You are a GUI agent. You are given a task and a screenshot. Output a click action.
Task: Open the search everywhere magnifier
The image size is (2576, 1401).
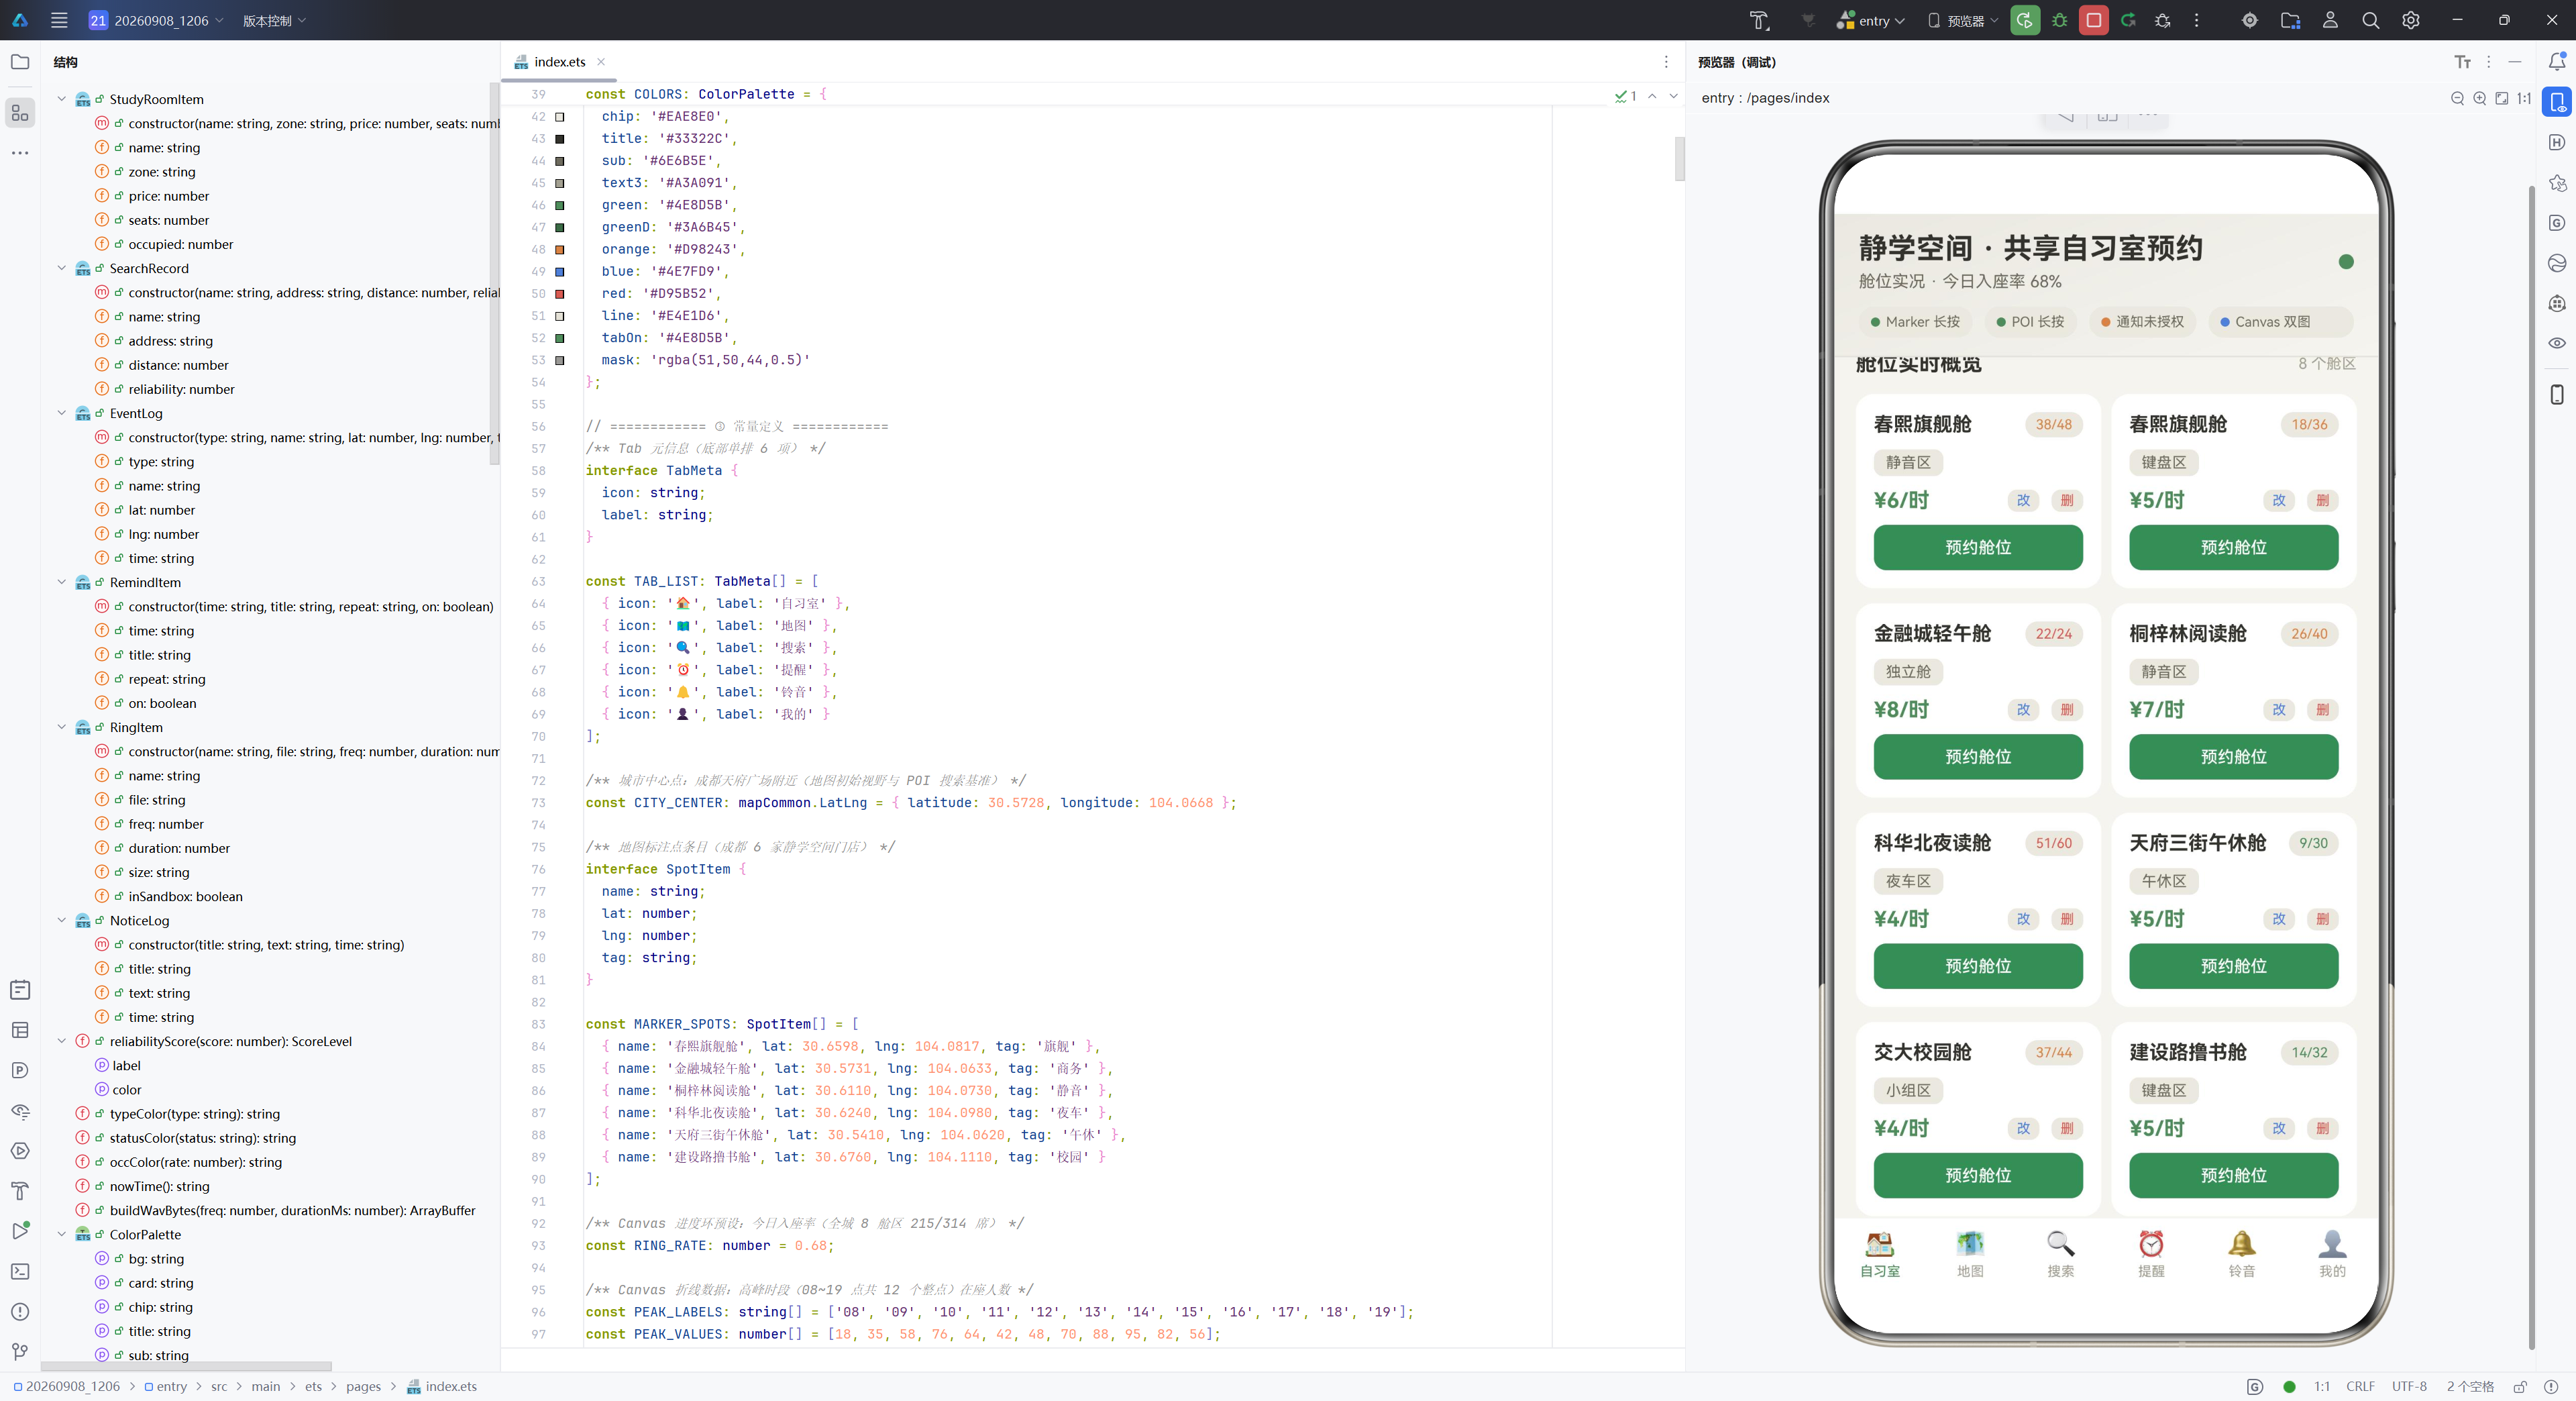pyautogui.click(x=2370, y=20)
